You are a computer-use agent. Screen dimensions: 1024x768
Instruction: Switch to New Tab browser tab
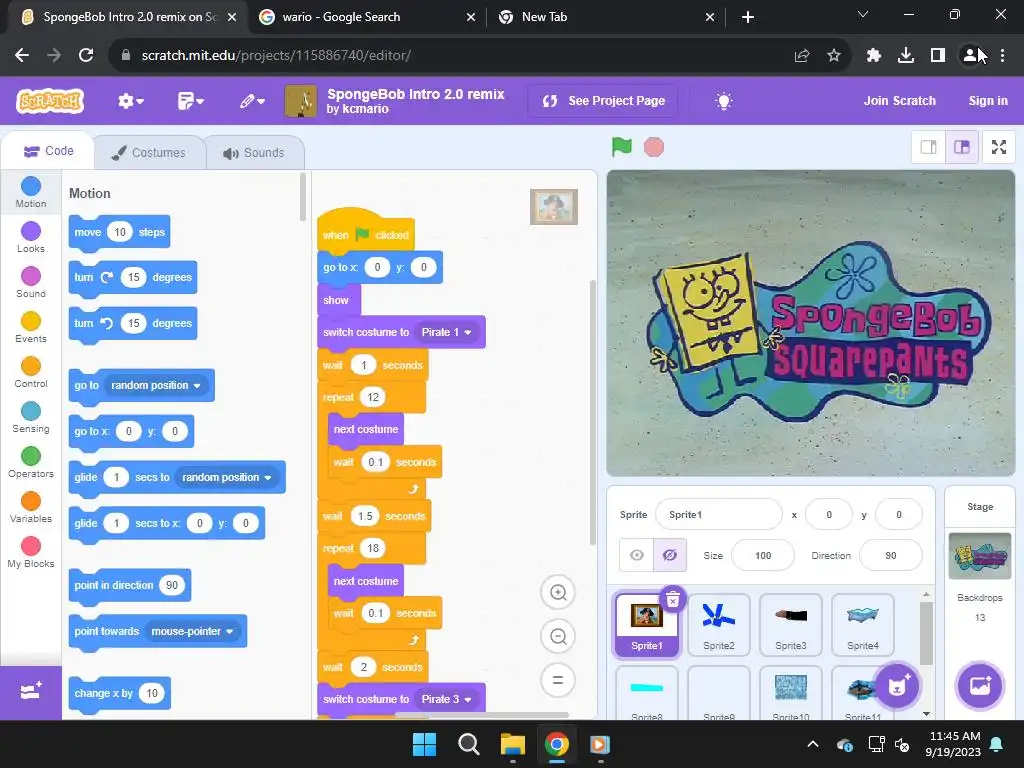(x=605, y=18)
